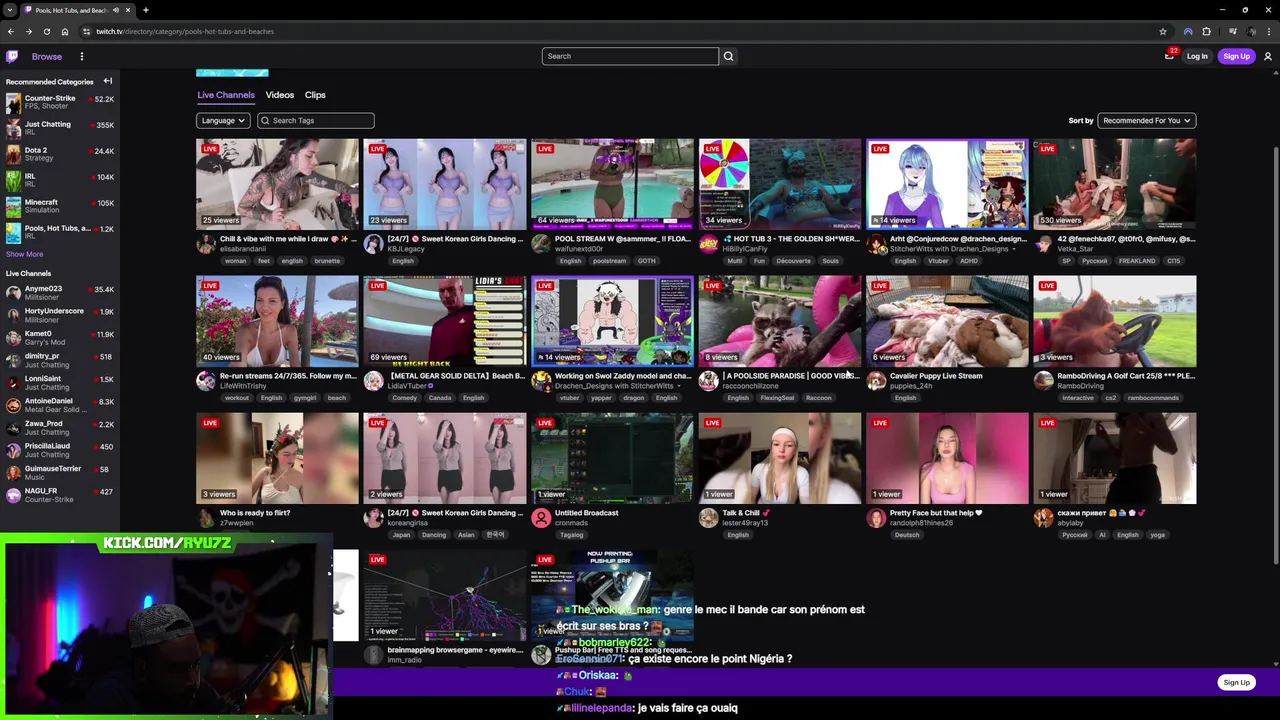Open the browser extensions puzzle icon
The image size is (1280, 720).
[x=1207, y=31]
